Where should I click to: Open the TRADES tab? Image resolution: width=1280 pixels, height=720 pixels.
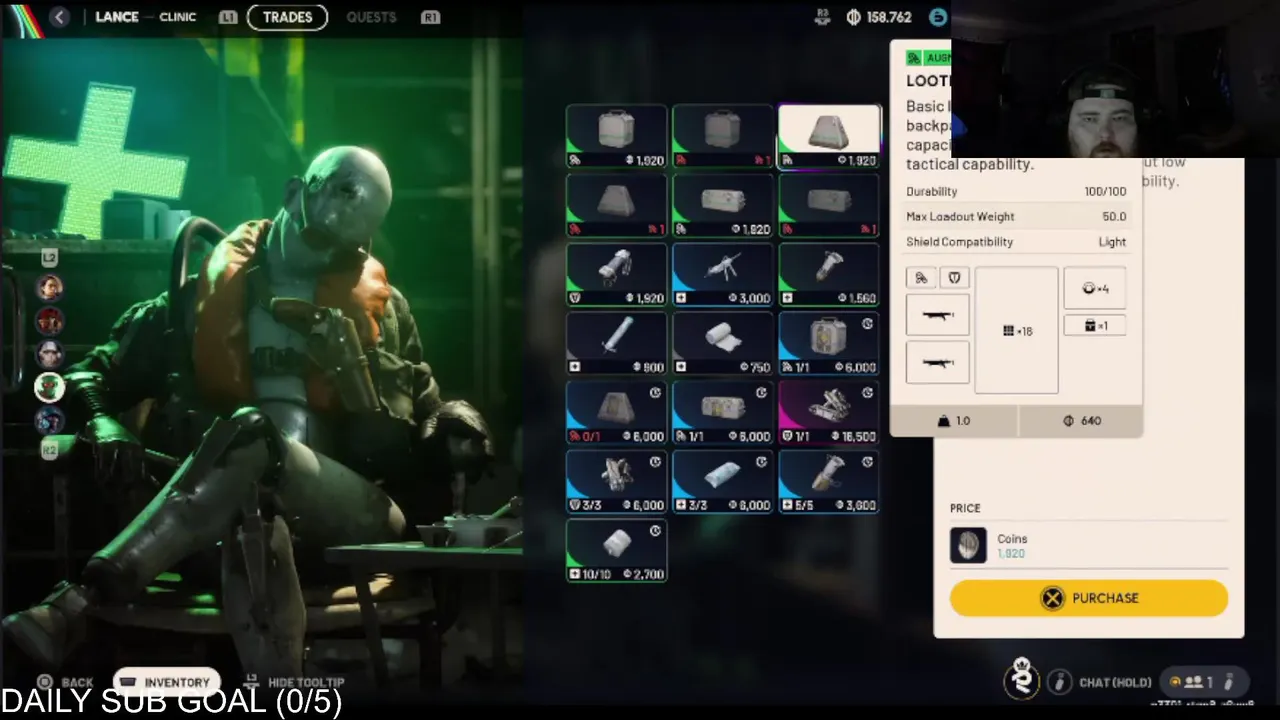(x=287, y=17)
